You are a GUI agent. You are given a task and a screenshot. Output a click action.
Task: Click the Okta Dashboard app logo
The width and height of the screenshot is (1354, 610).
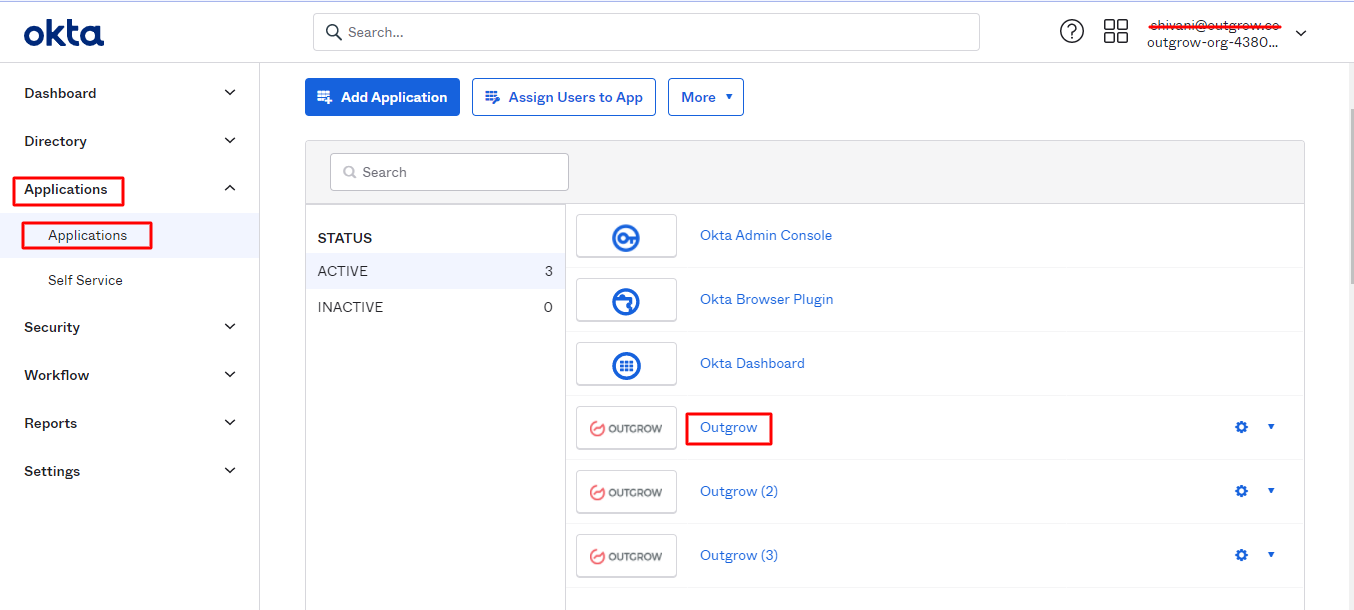point(626,364)
